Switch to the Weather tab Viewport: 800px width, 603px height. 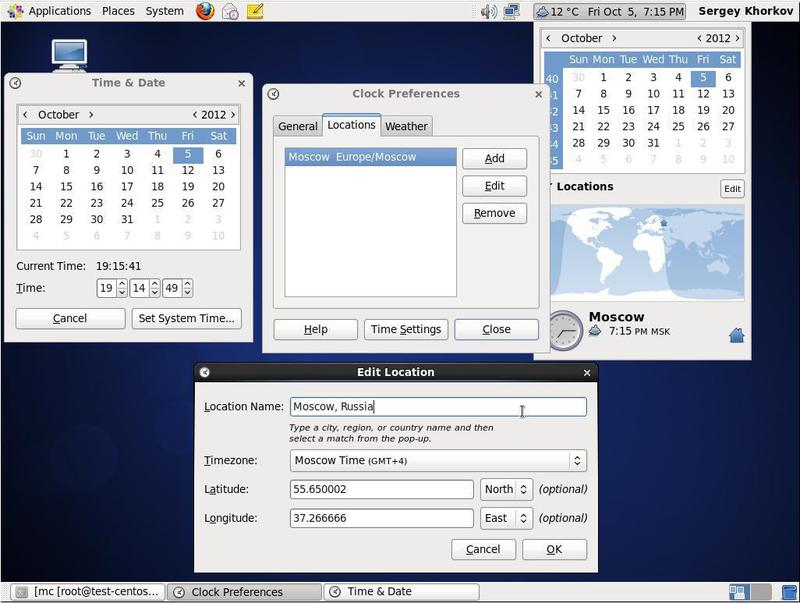(x=406, y=126)
